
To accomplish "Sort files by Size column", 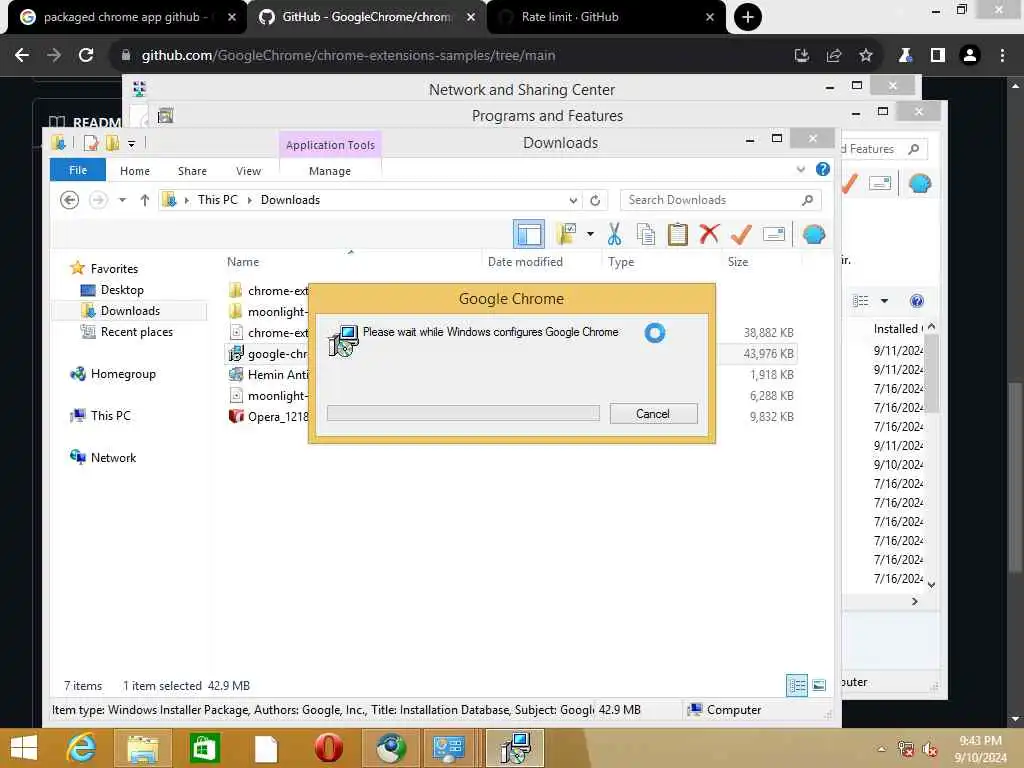I will [738, 261].
